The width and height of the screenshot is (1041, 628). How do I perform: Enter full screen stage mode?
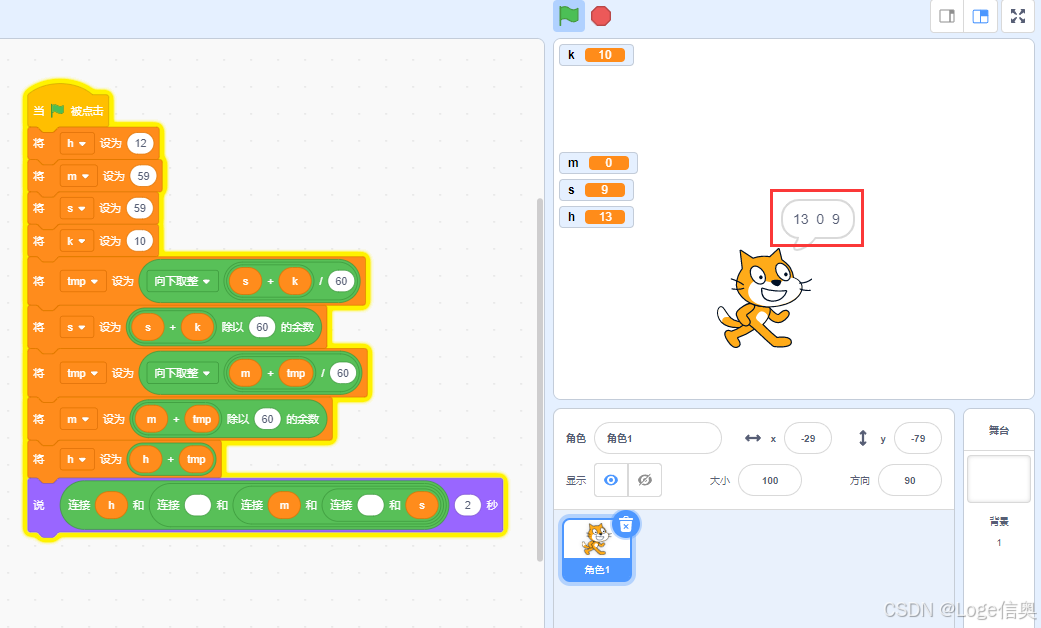(1018, 16)
